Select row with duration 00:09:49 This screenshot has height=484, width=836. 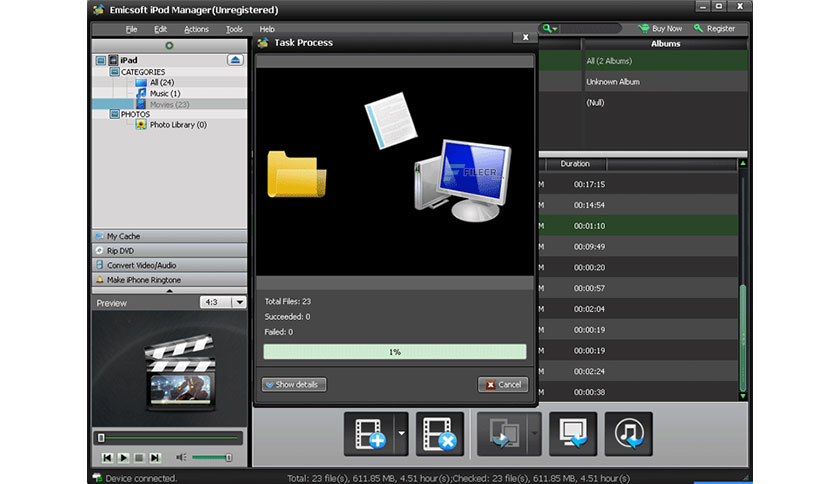[638, 247]
